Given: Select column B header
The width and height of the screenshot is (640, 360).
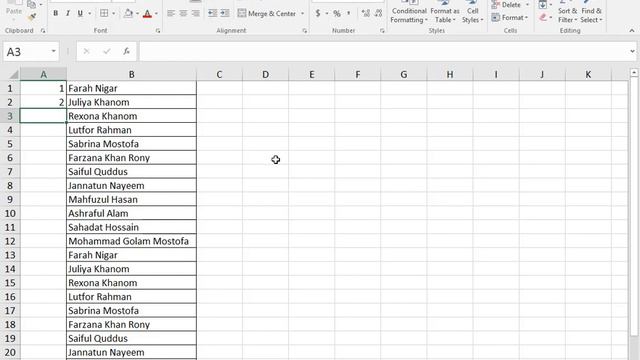Looking at the screenshot, I should tap(131, 74).
